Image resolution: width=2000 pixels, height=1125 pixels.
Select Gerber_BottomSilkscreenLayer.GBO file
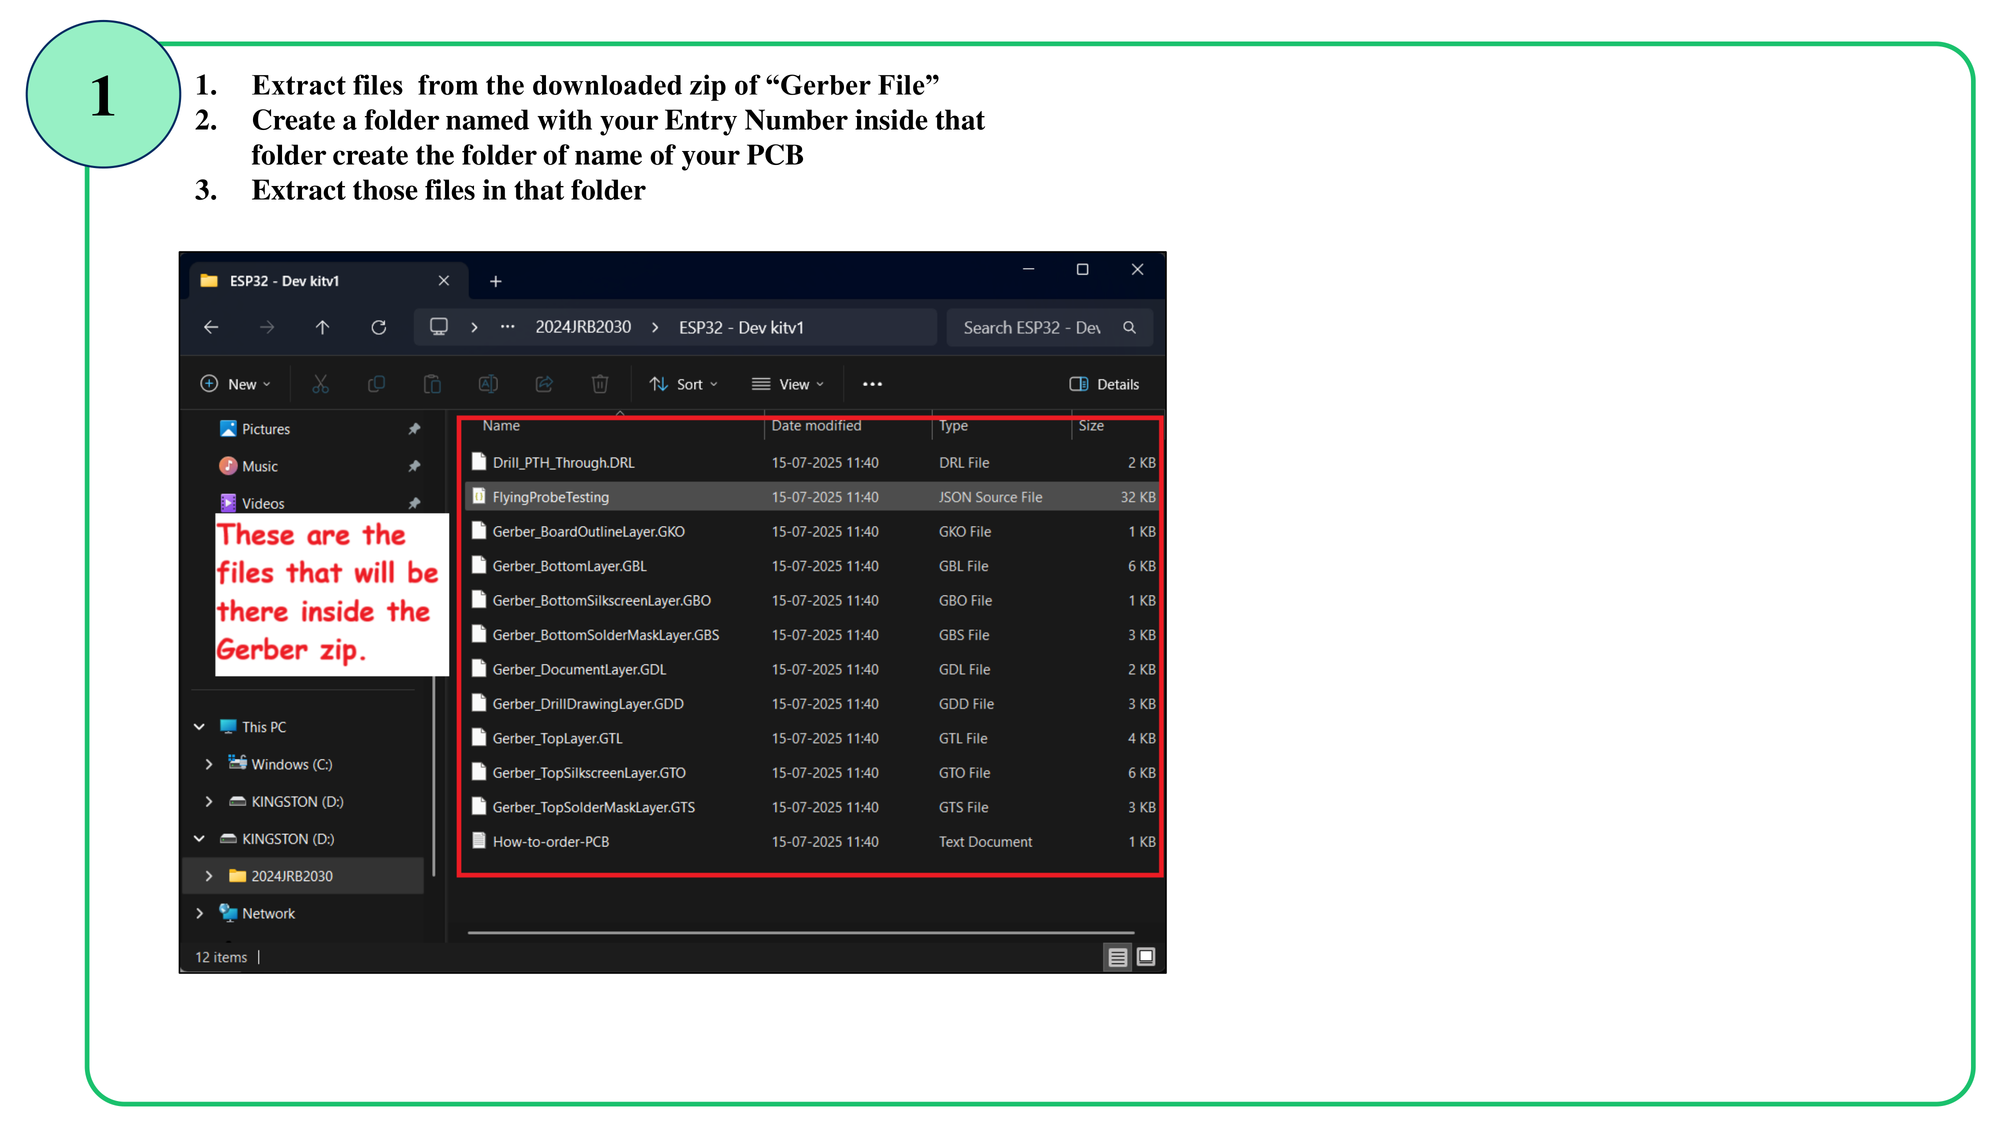[x=812, y=600]
